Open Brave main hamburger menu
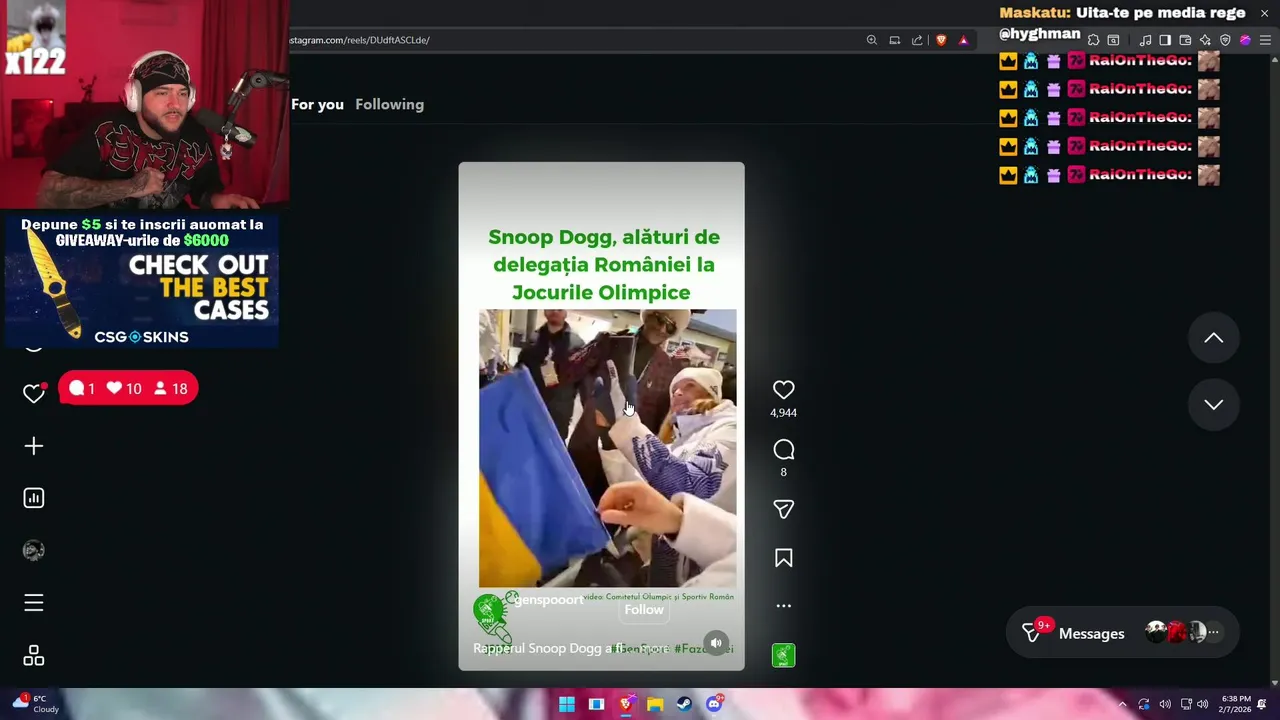Screen dimensions: 1280x720 pos(1265,40)
